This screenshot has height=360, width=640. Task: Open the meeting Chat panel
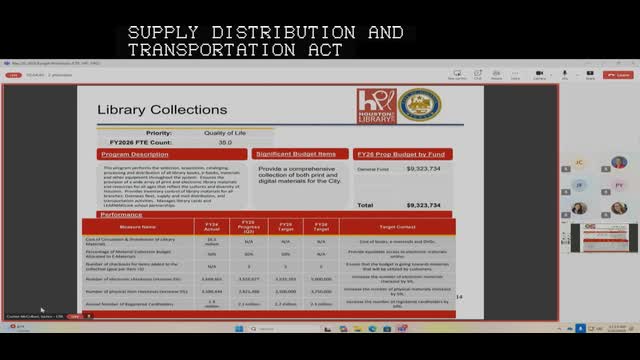(477, 75)
